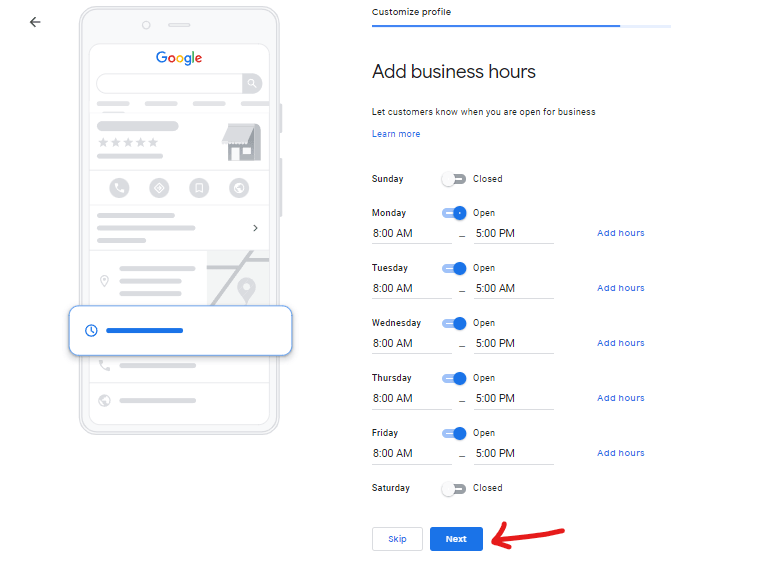The height and width of the screenshot is (578, 772).
Task: Open Wednesday opening time 8:00 AM field
Action: [x=412, y=344]
